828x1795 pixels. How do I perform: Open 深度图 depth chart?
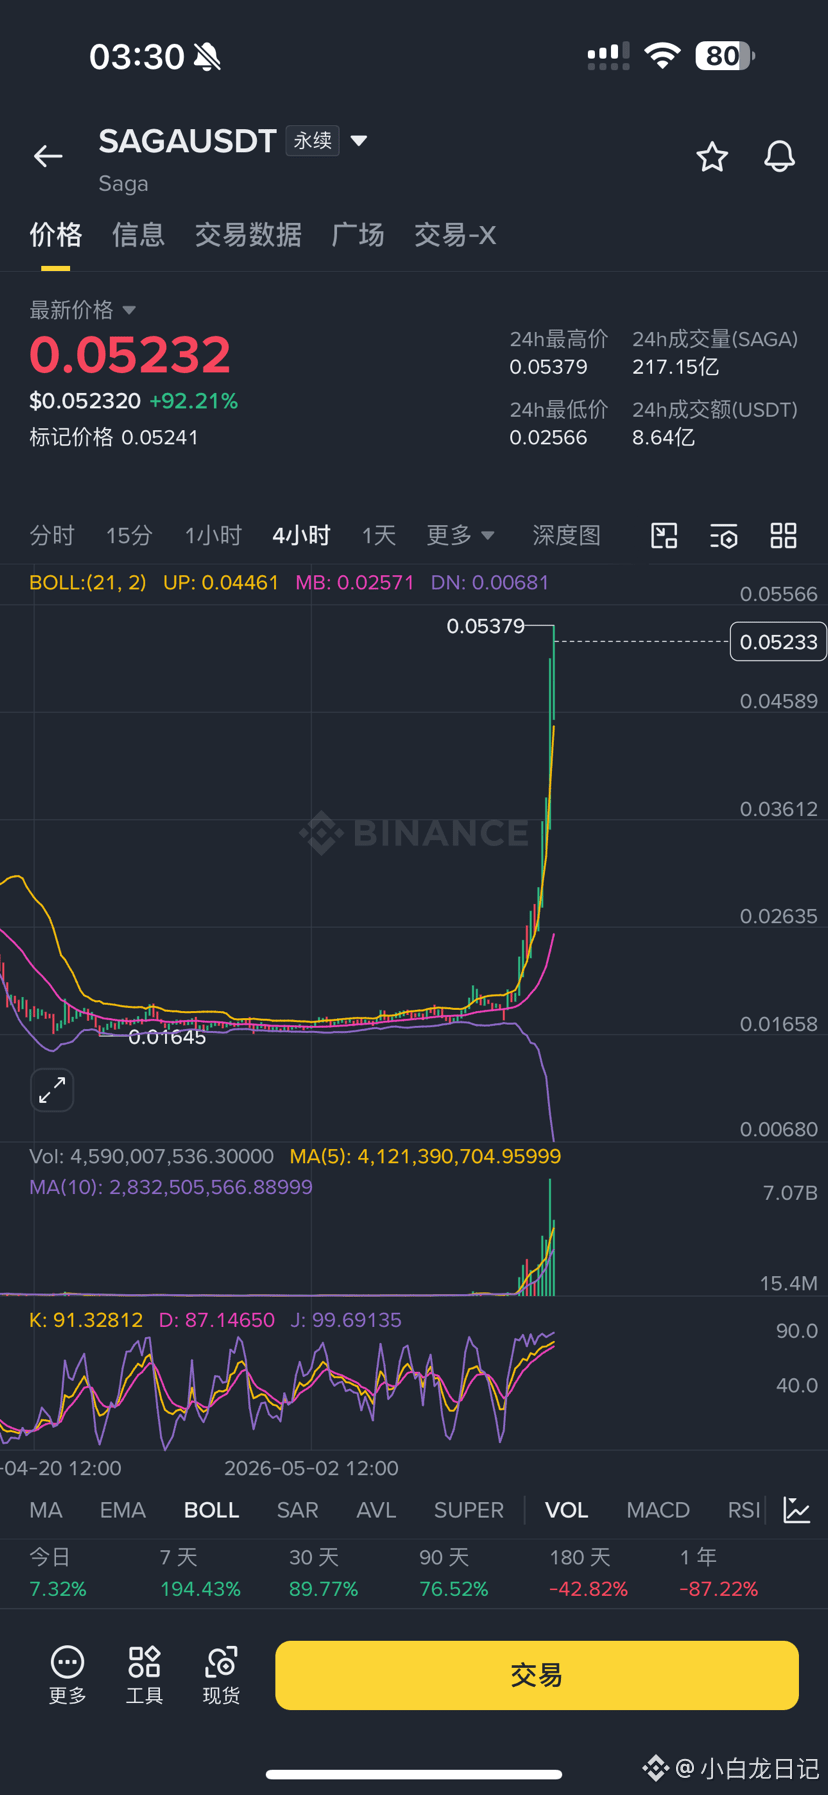coord(566,535)
